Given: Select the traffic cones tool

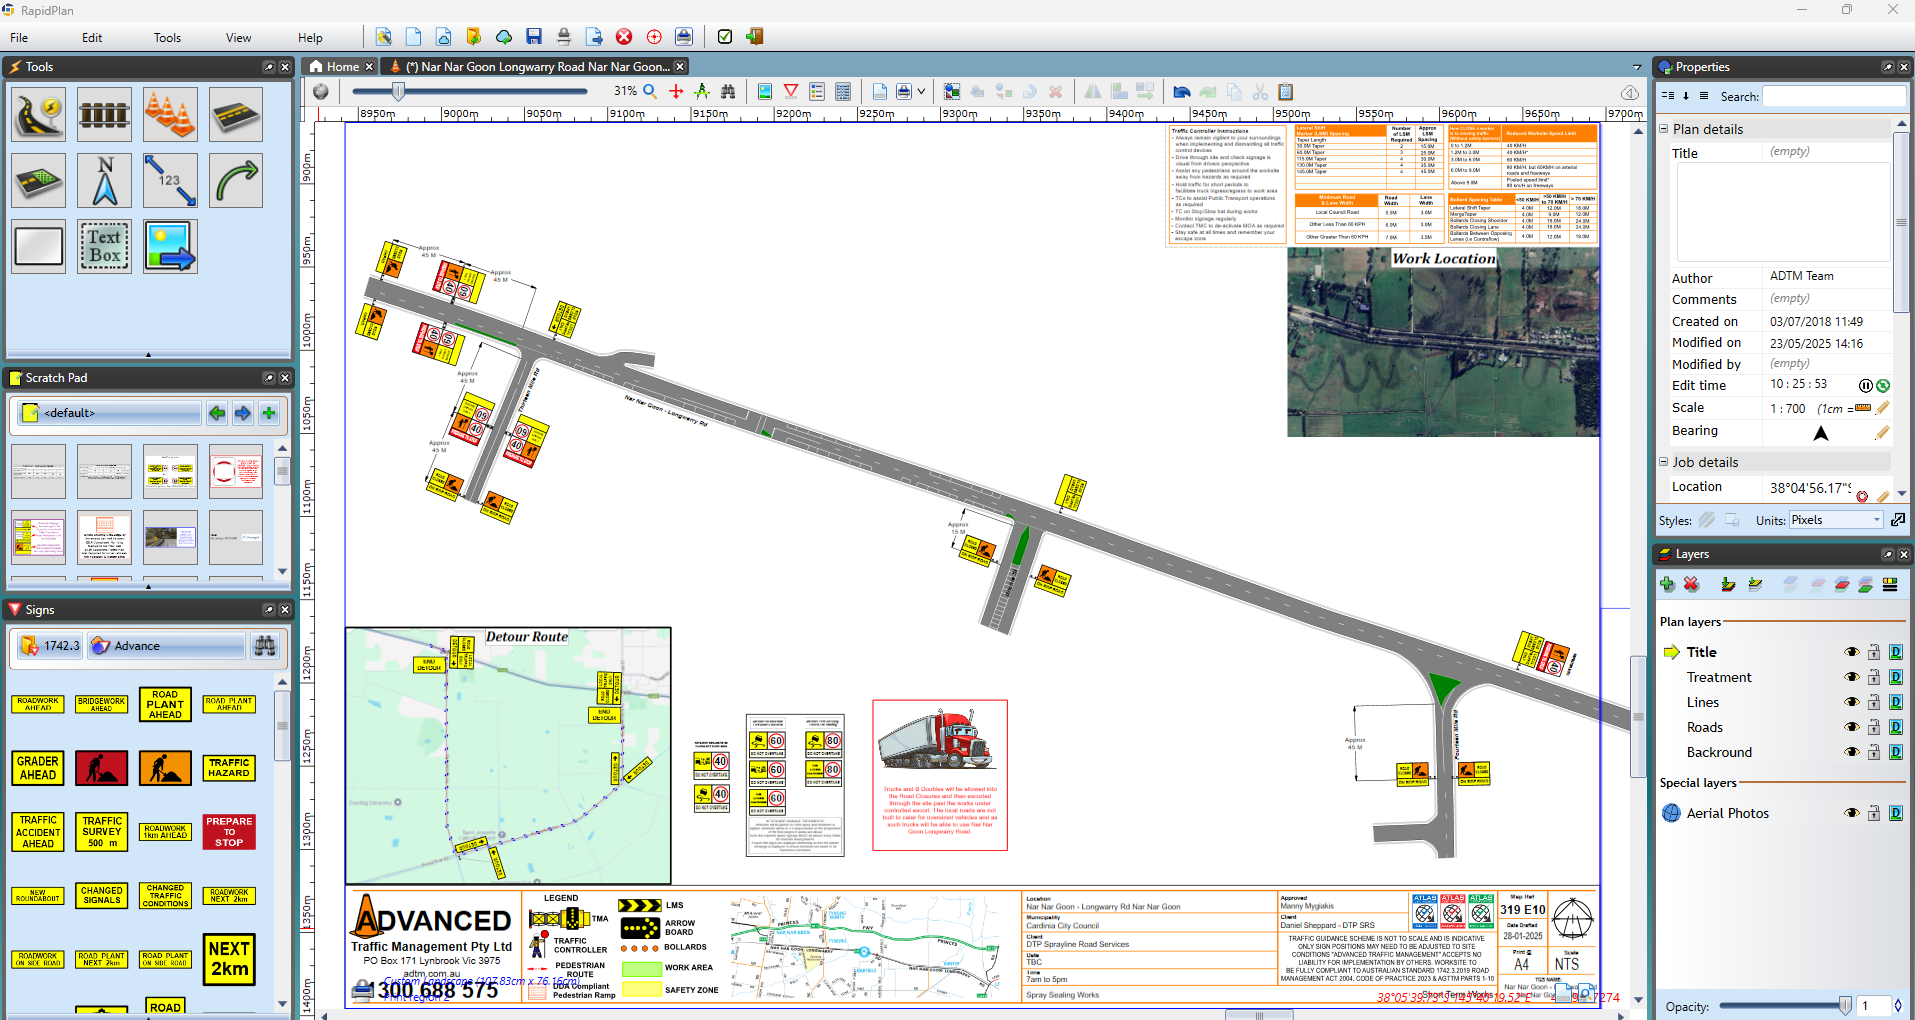Looking at the screenshot, I should click(x=170, y=114).
